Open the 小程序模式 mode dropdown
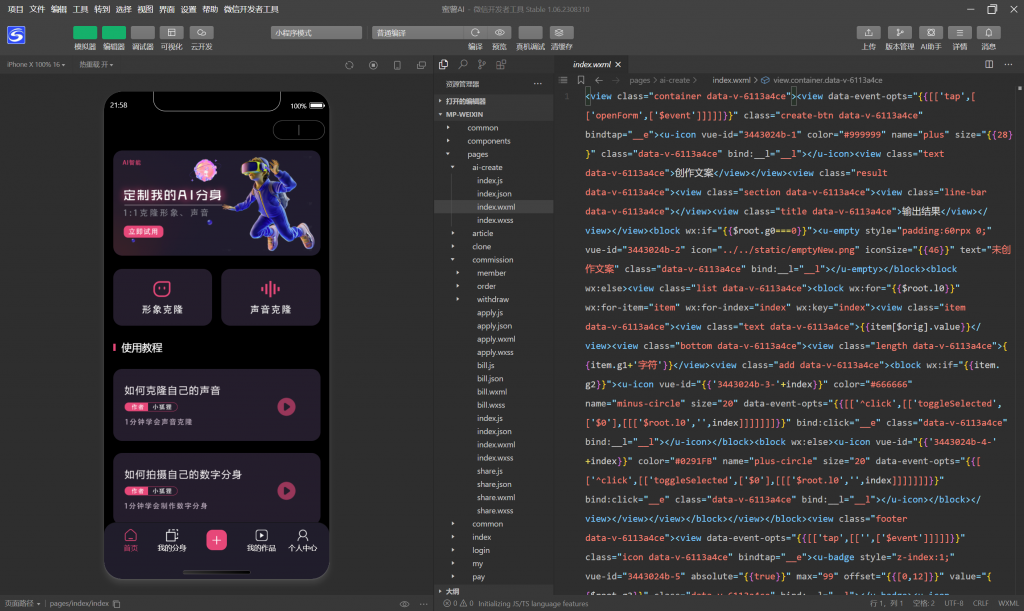Viewport: 1024px width, 611px height. [316, 33]
